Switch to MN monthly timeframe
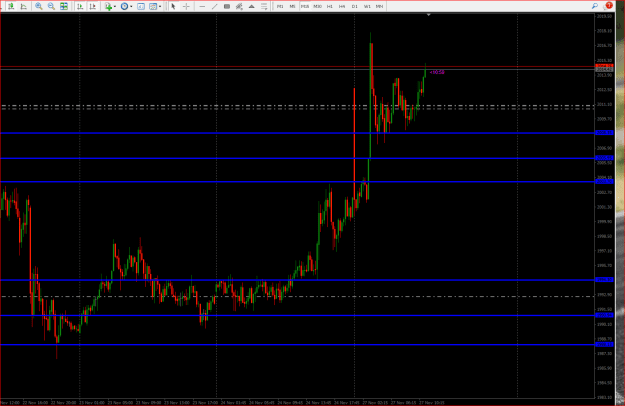Image resolution: width=625 pixels, height=406 pixels. click(379, 6)
